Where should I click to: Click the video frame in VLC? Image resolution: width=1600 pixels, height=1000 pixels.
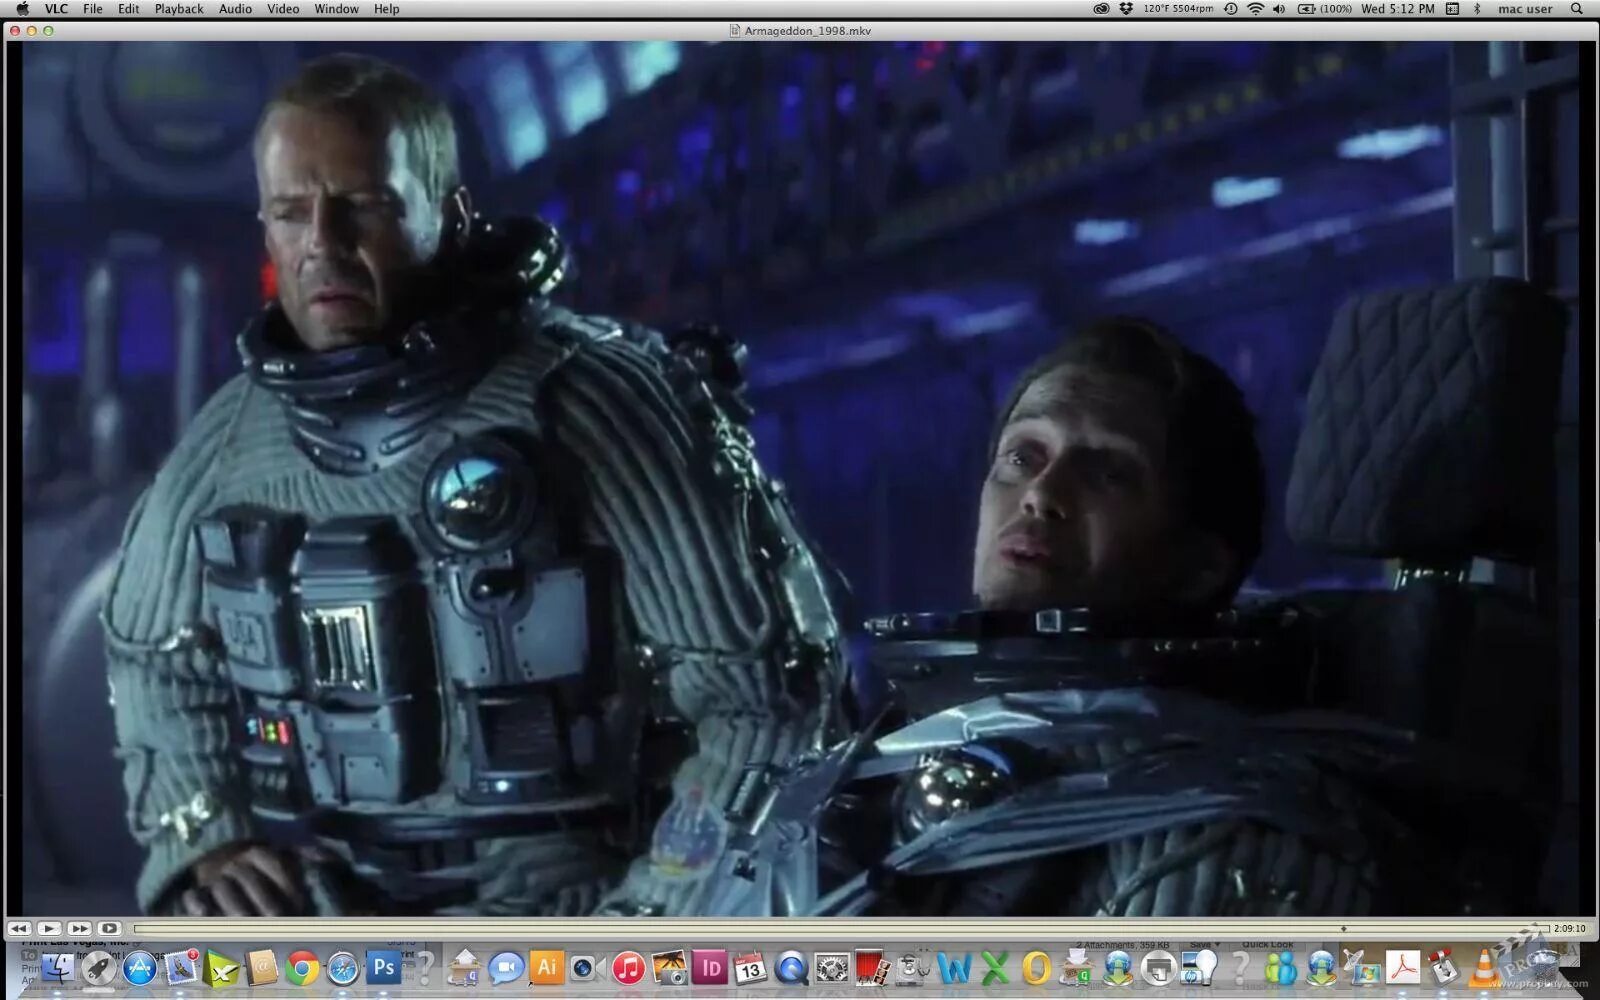(x=800, y=478)
